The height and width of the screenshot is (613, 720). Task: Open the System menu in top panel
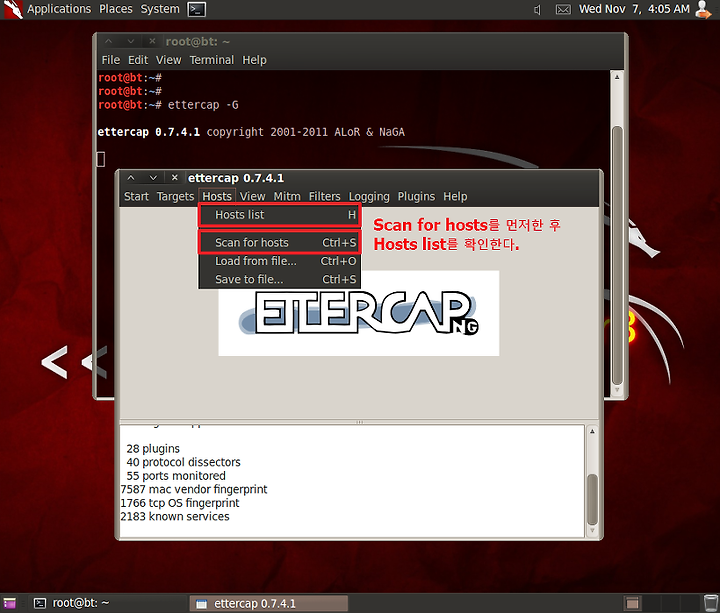pos(160,9)
